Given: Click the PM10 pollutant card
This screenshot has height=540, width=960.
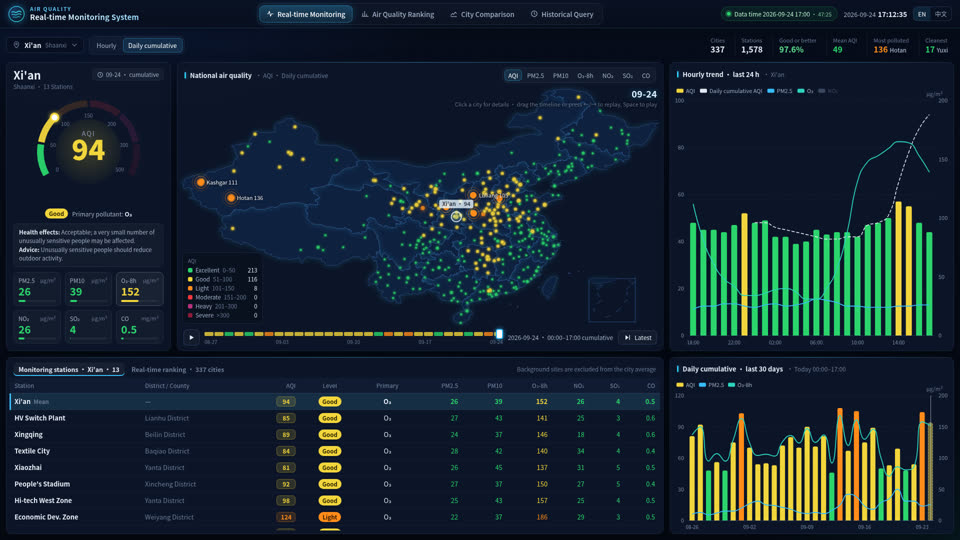Looking at the screenshot, I should (x=88, y=288).
